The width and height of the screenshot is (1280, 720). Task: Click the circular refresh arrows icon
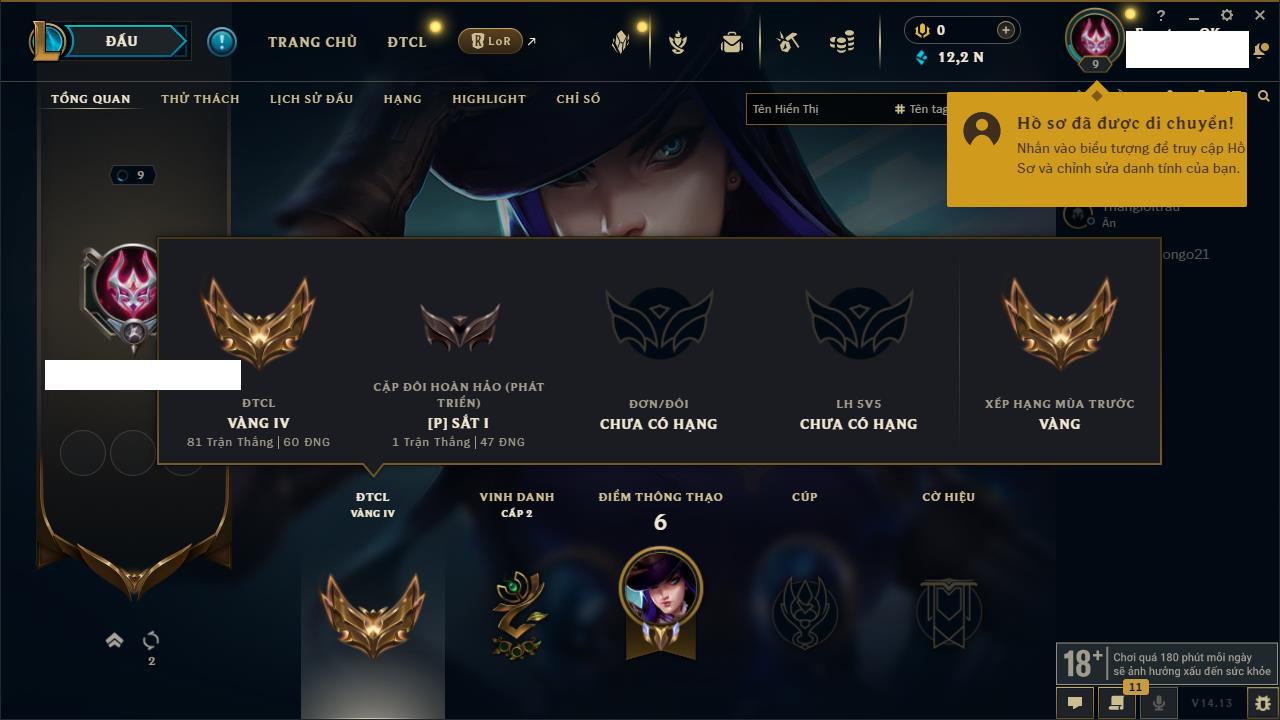pos(151,640)
